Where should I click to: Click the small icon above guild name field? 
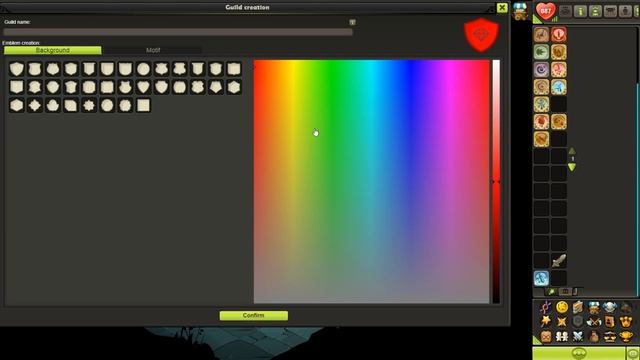coord(352,22)
